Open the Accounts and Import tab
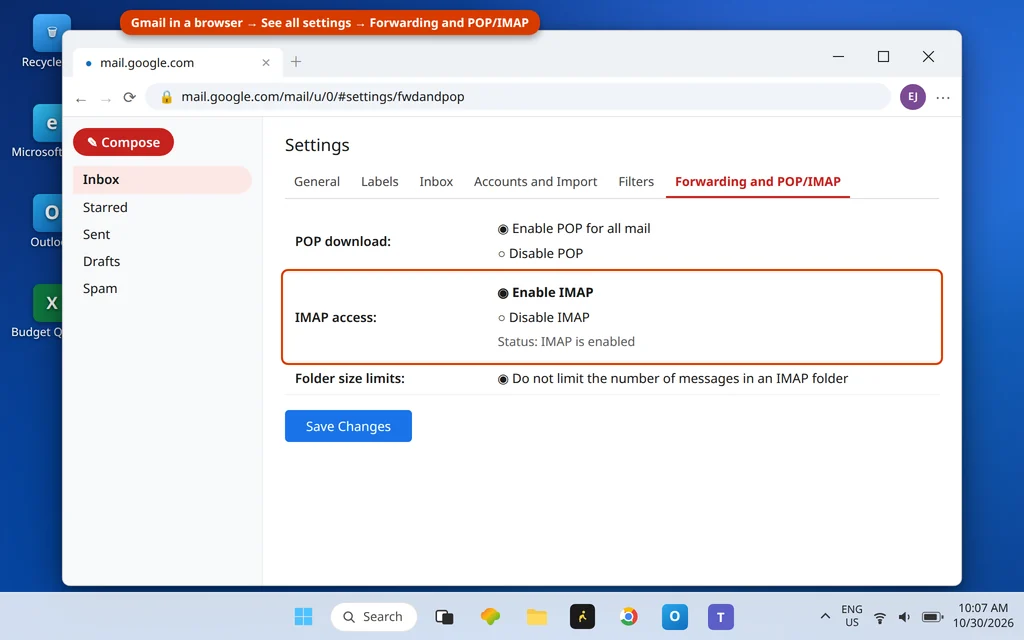This screenshot has height=640, width=1024. 536,182
